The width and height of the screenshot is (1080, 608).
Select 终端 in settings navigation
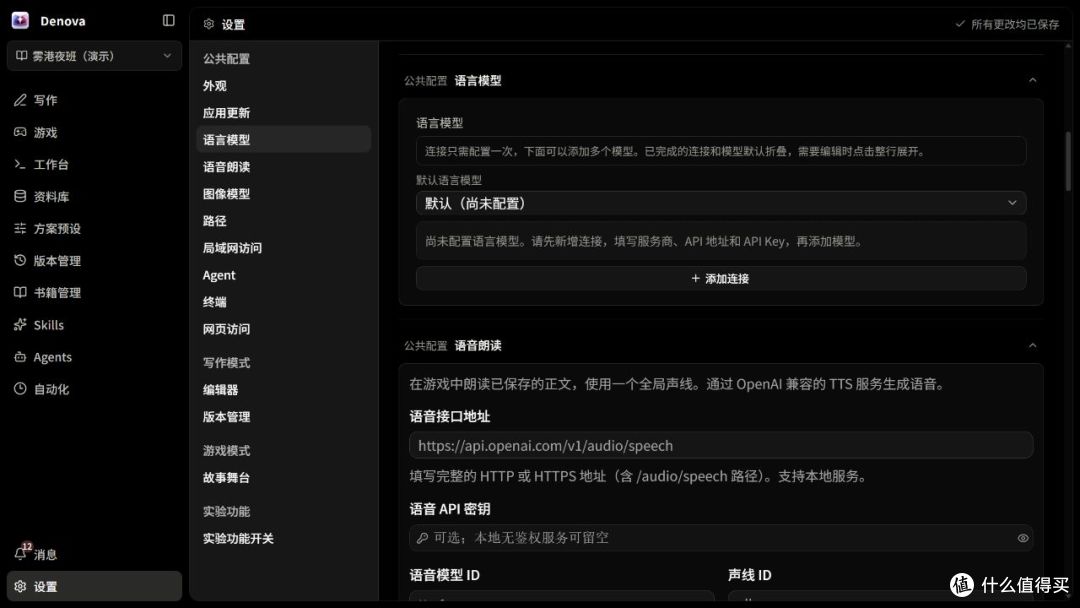[284, 302]
